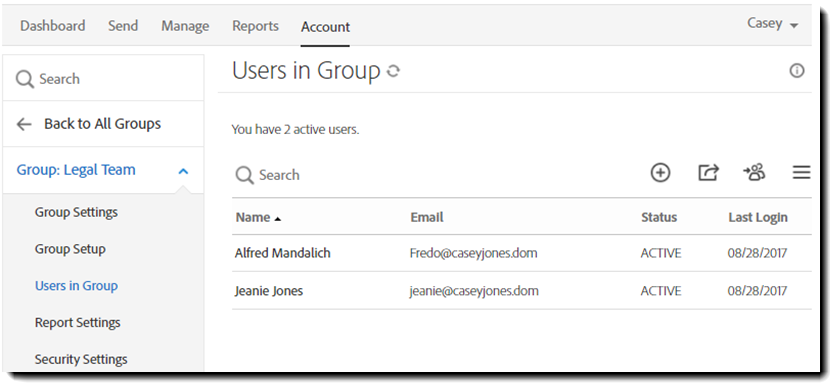The width and height of the screenshot is (830, 384).
Task: Open Group Settings in the sidebar
Action: click(76, 212)
